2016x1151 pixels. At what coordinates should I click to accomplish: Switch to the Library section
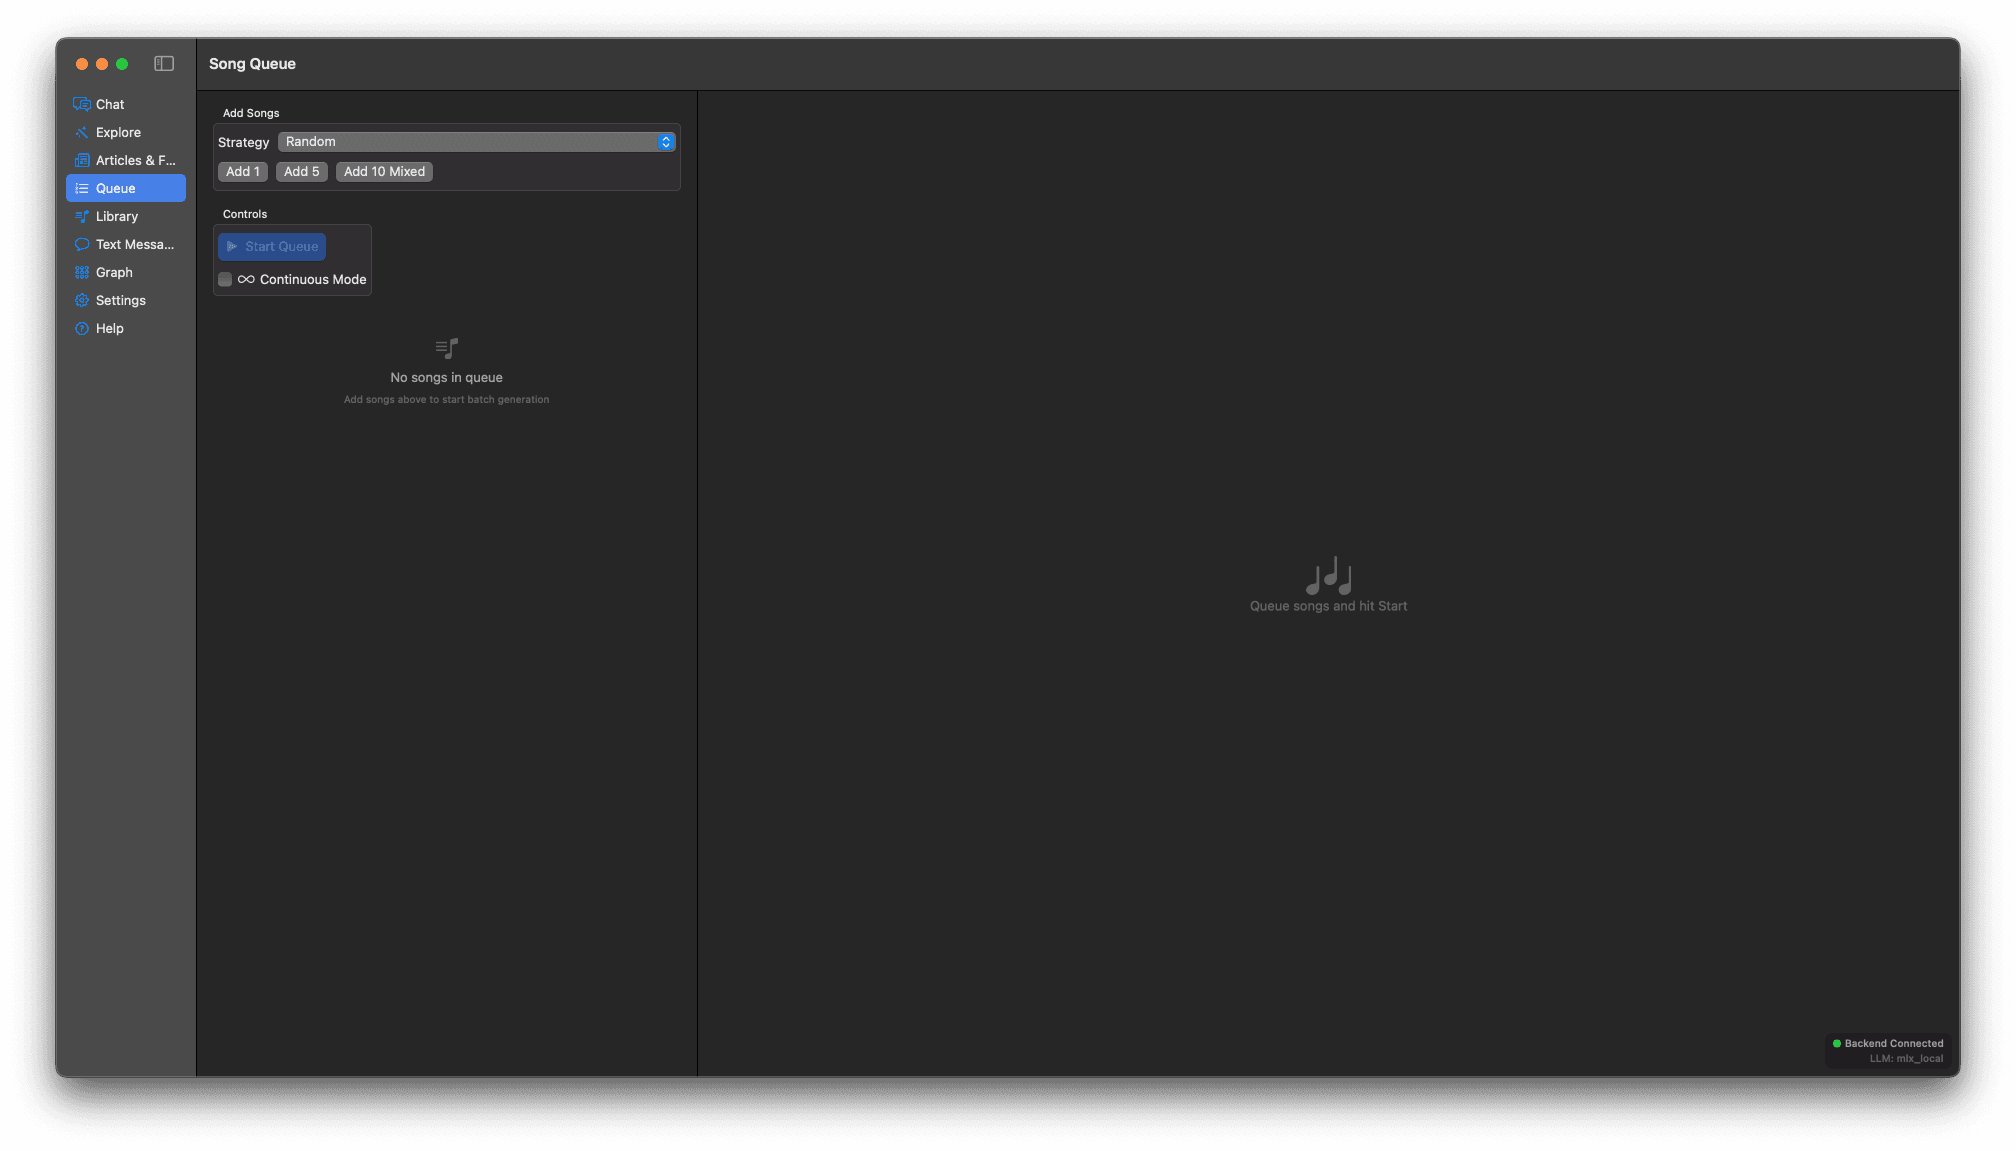[126, 216]
